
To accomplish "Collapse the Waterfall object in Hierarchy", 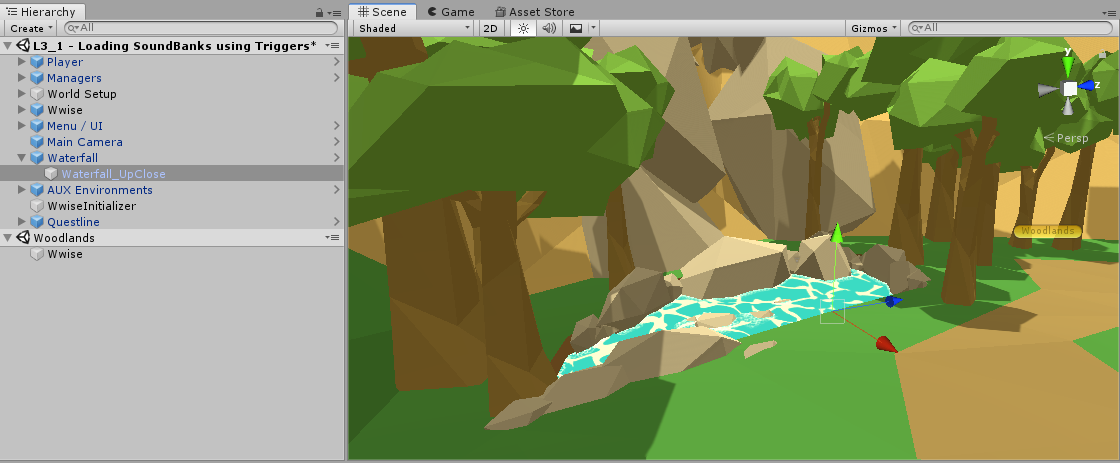I will coord(23,158).
